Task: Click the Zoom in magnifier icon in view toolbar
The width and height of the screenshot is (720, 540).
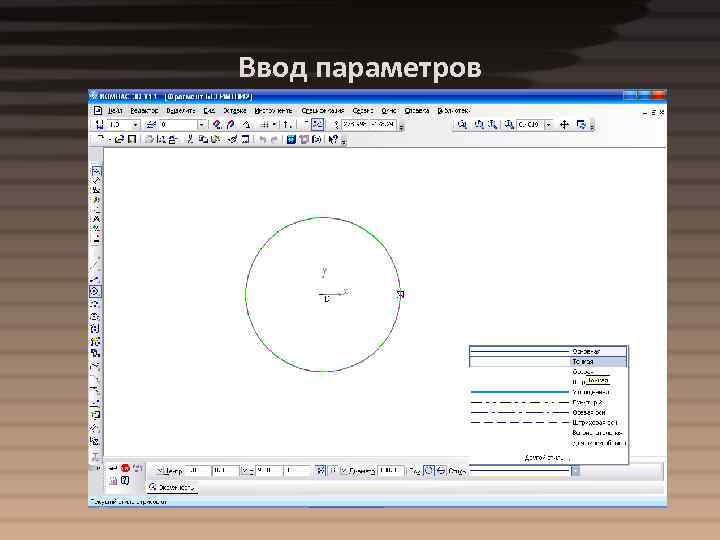Action: [x=479, y=124]
